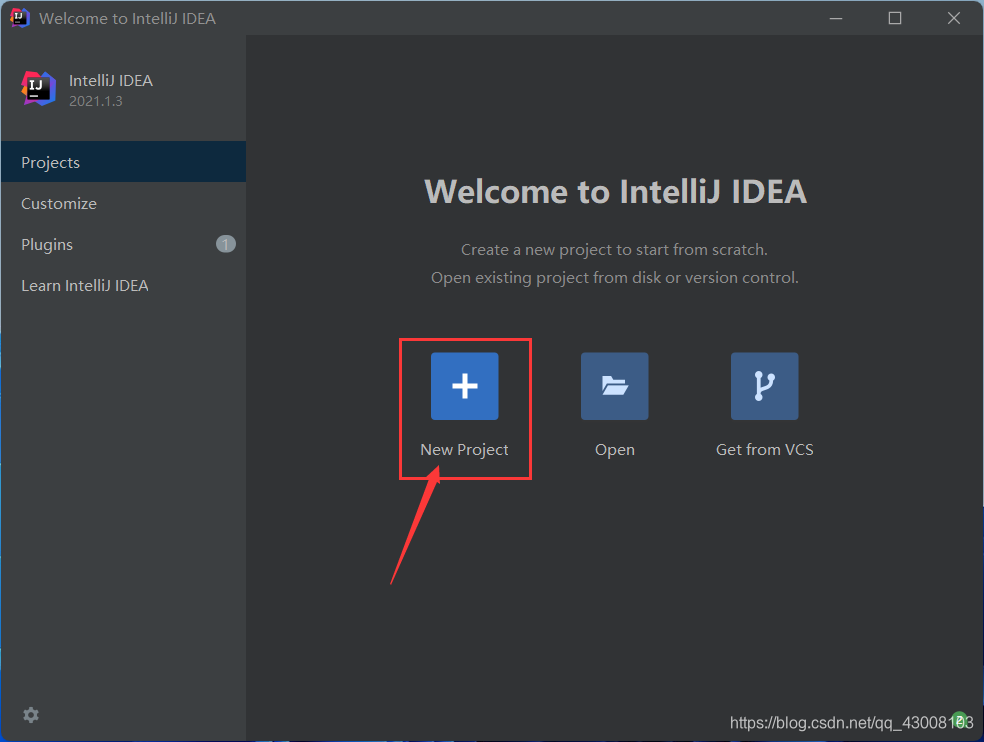Close the Welcome to IntelliJ IDEA window
Image resolution: width=984 pixels, height=742 pixels.
[x=954, y=18]
